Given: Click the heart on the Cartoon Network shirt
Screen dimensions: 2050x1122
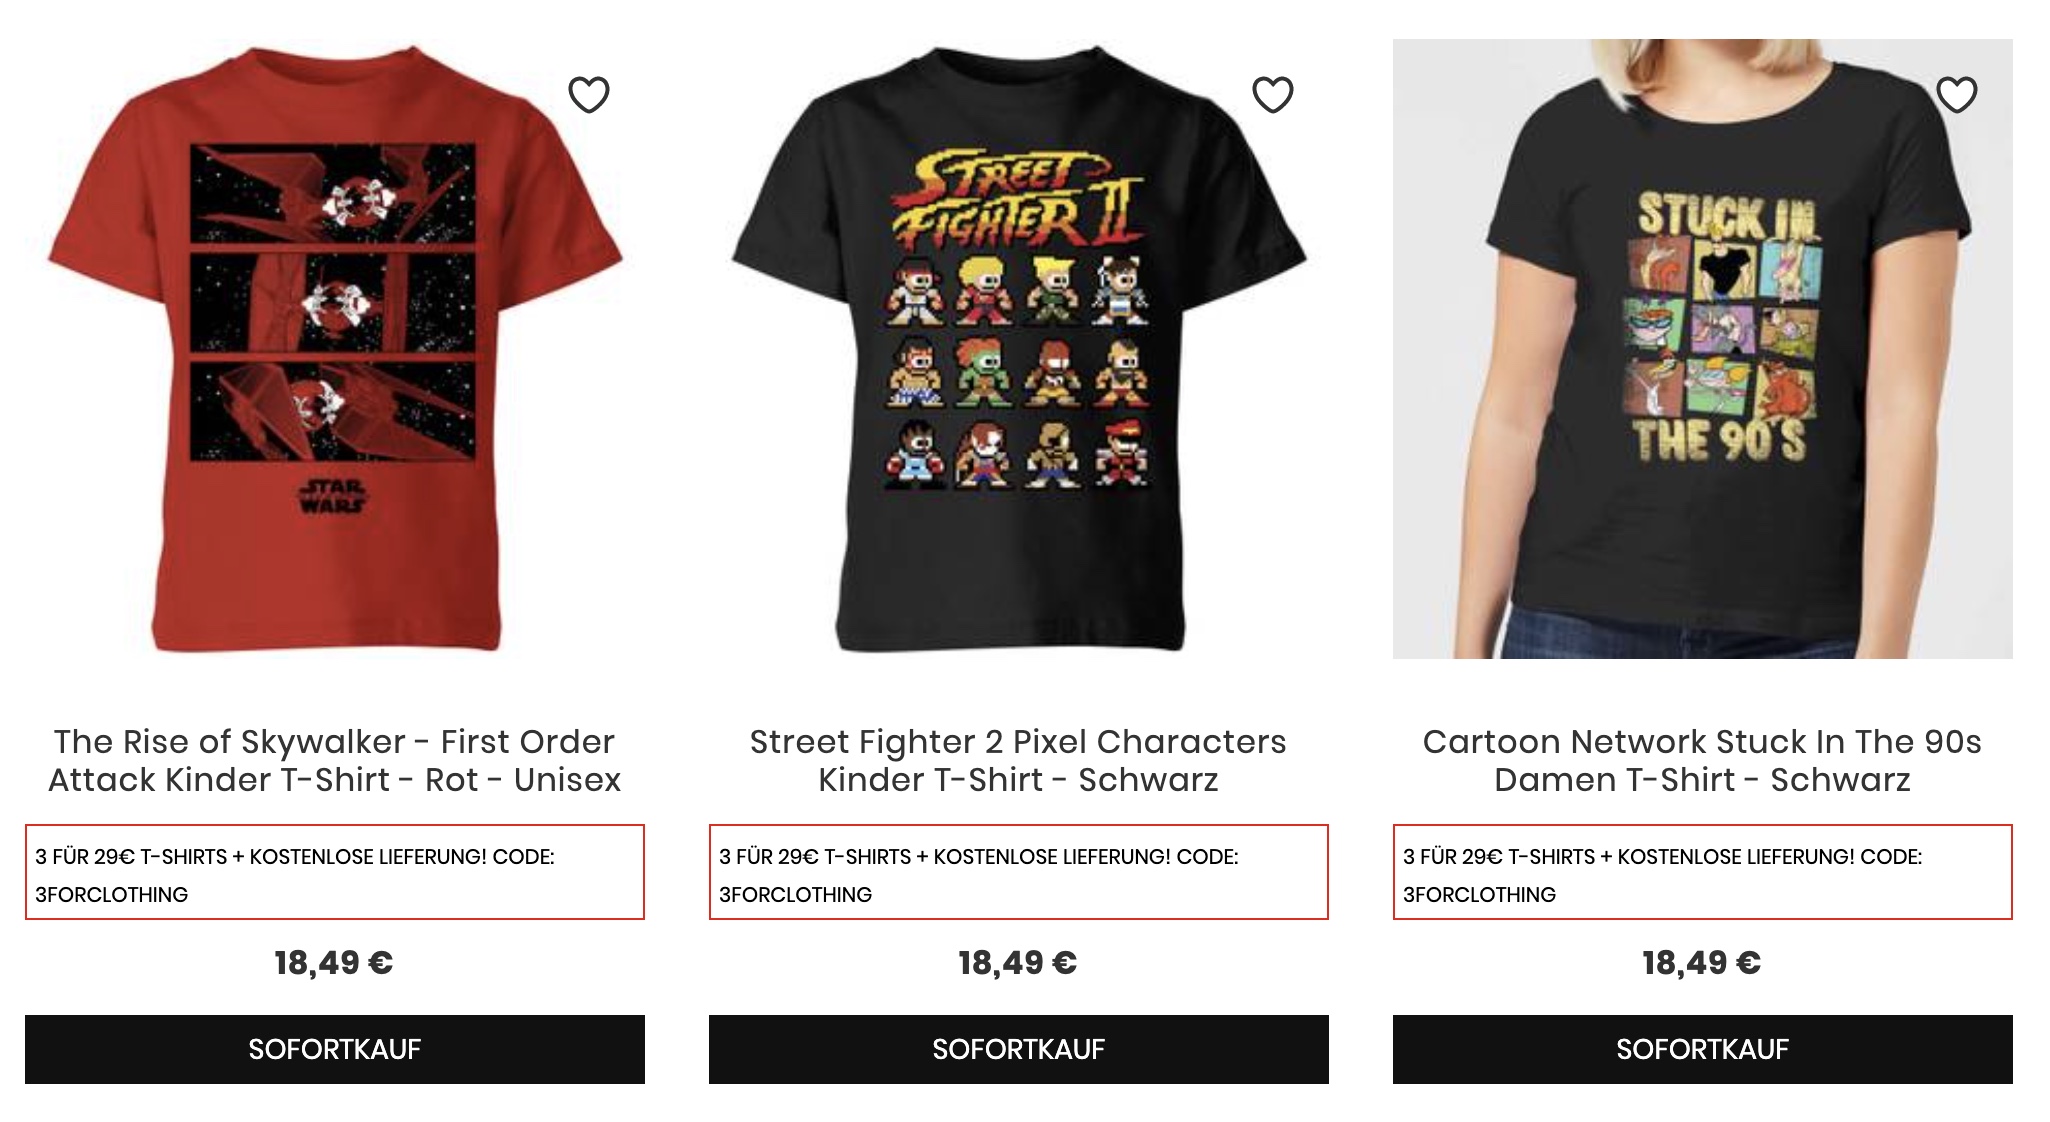Looking at the screenshot, I should click(x=1957, y=95).
